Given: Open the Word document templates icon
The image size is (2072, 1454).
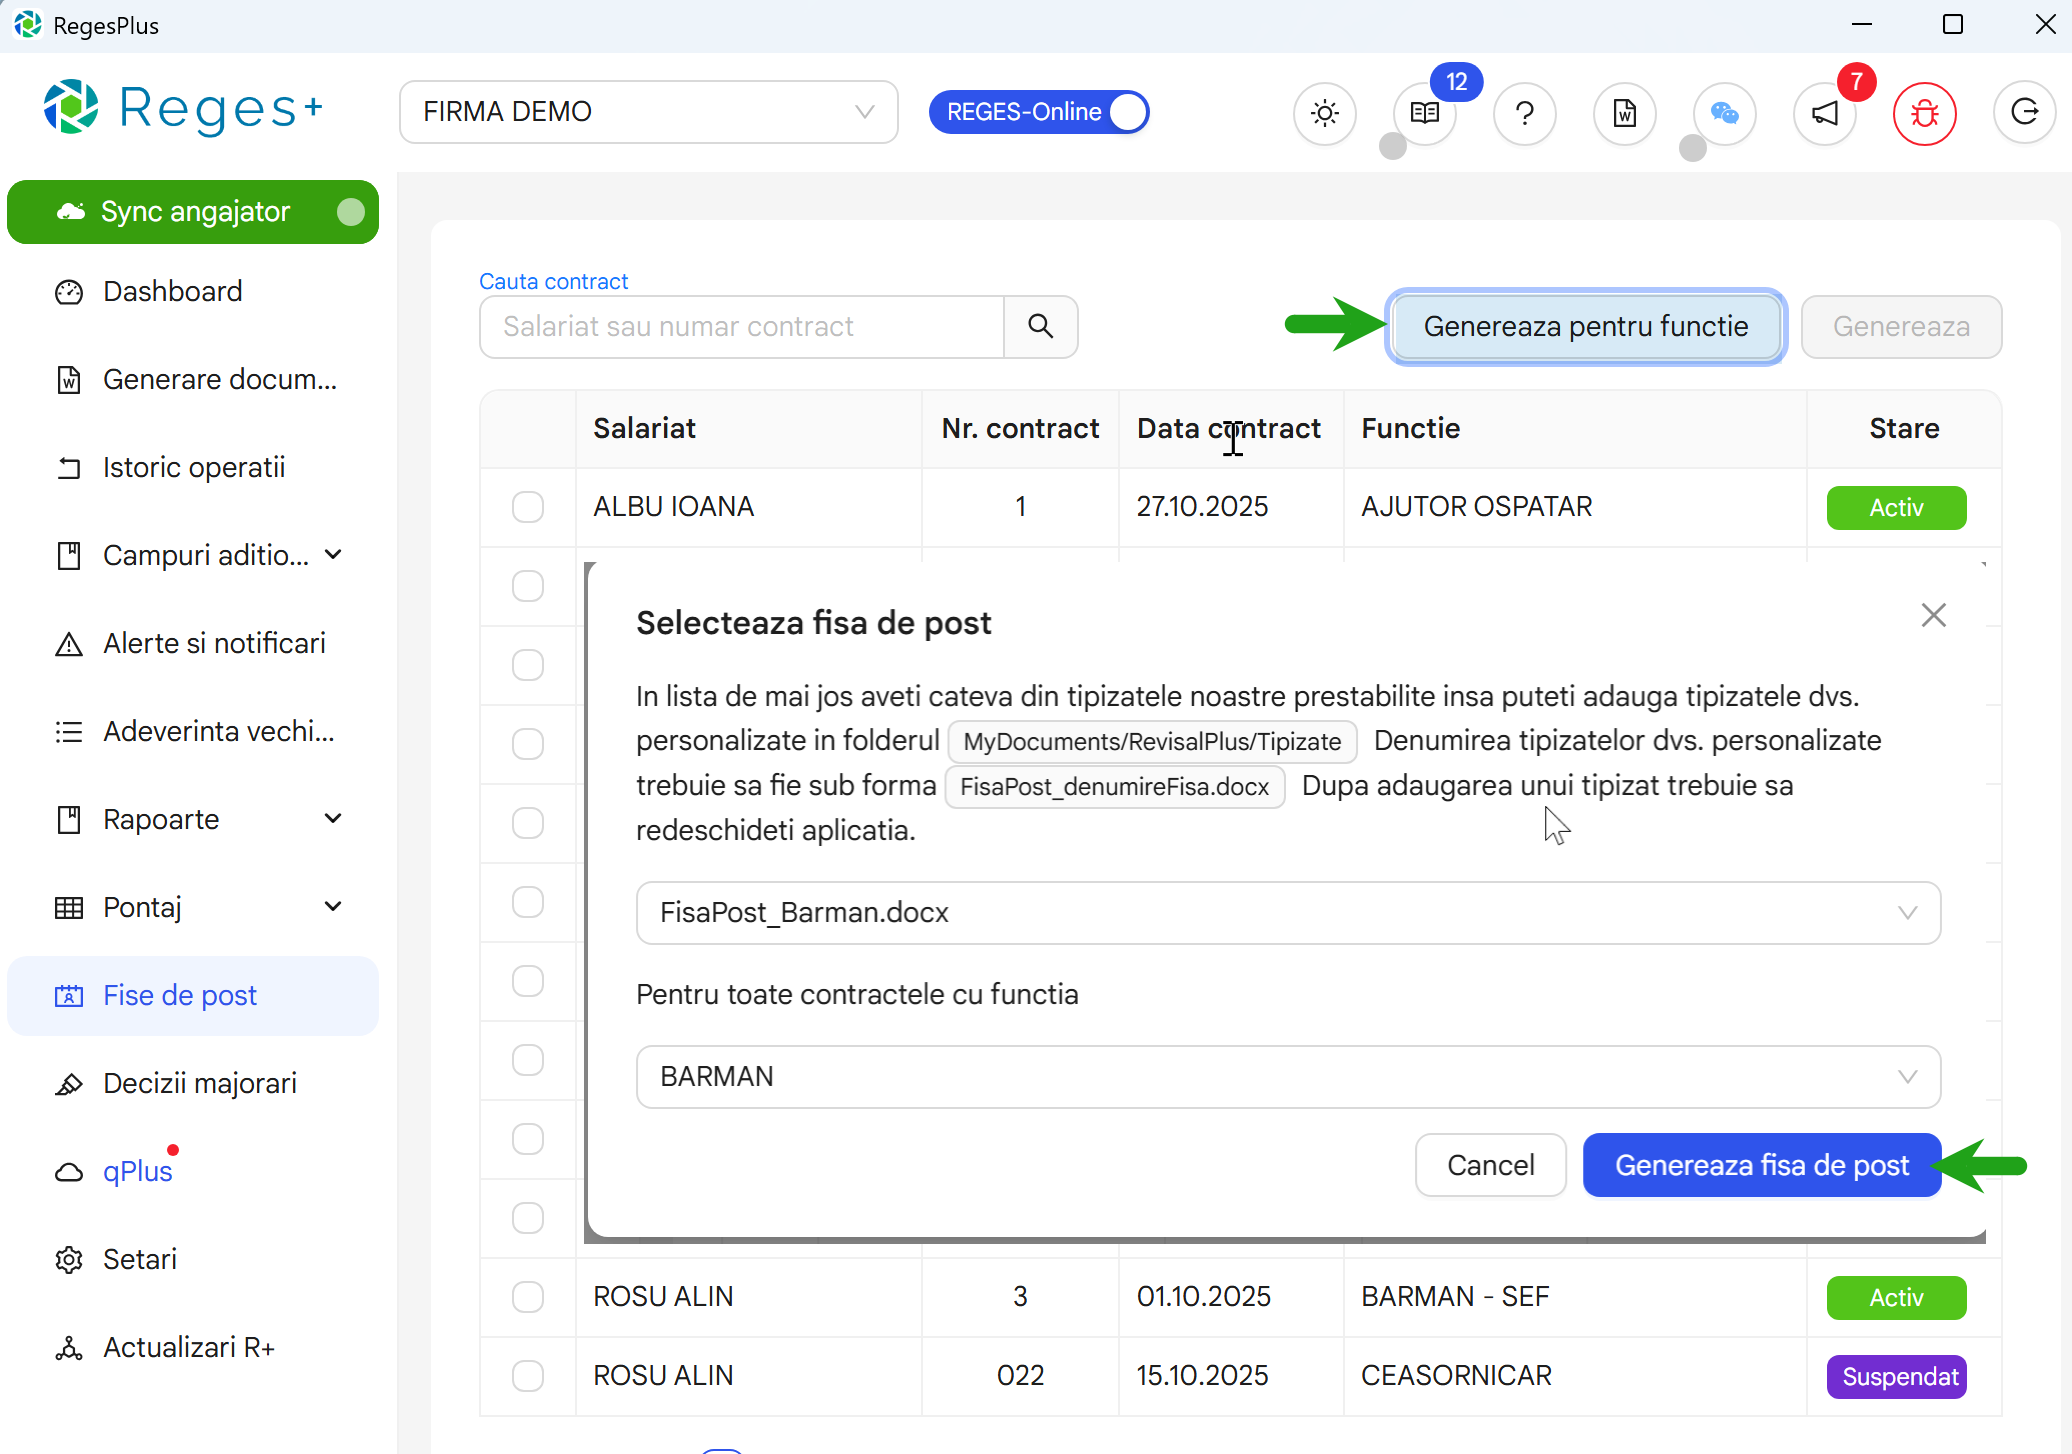Looking at the screenshot, I should (x=1623, y=113).
